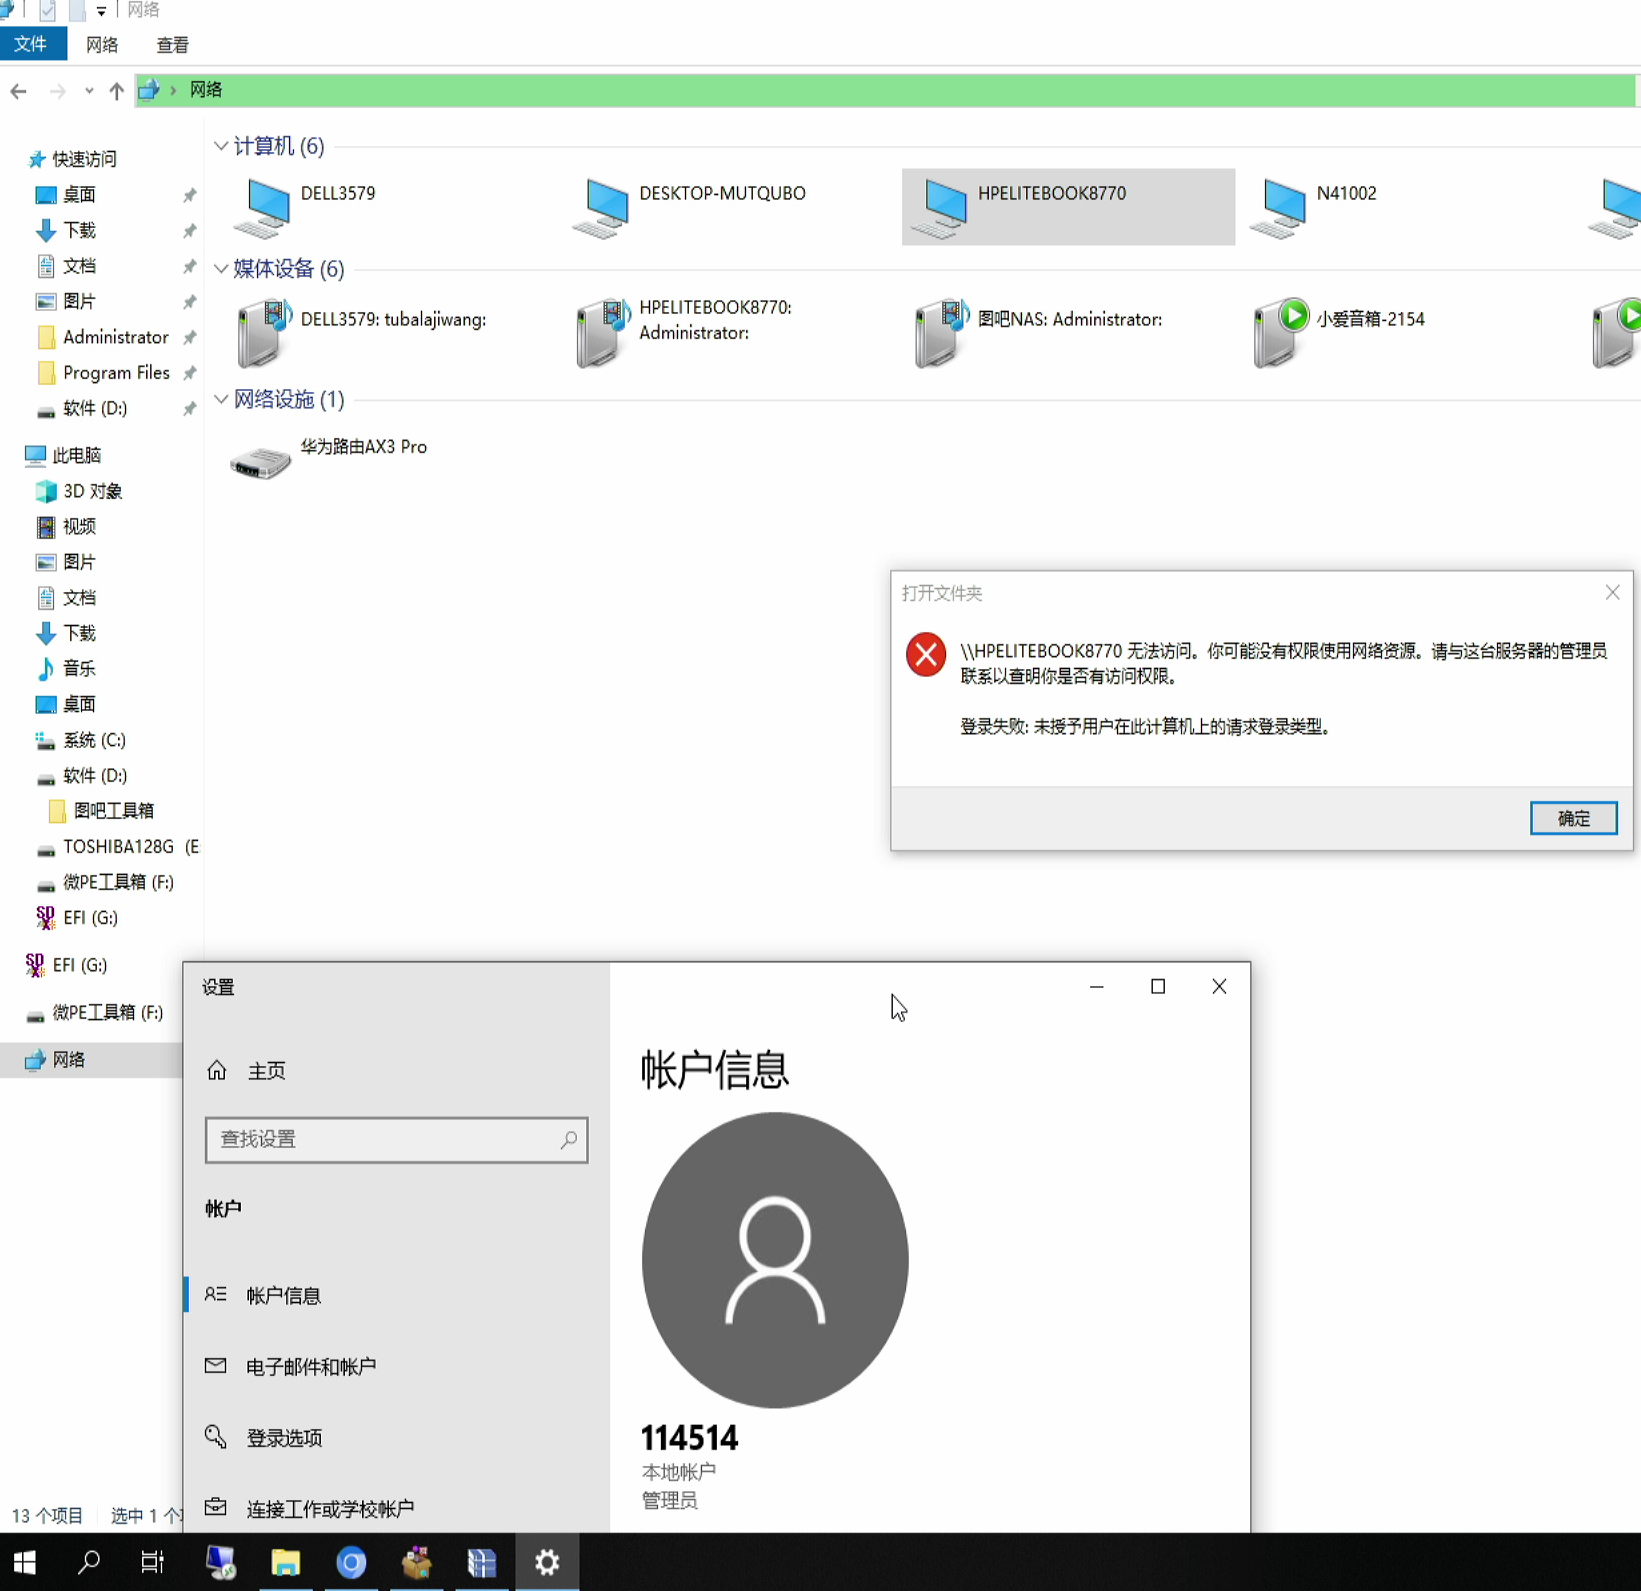Image resolution: width=1641 pixels, height=1591 pixels.
Task: Go back in Explorer navigation
Action: pos(18,91)
